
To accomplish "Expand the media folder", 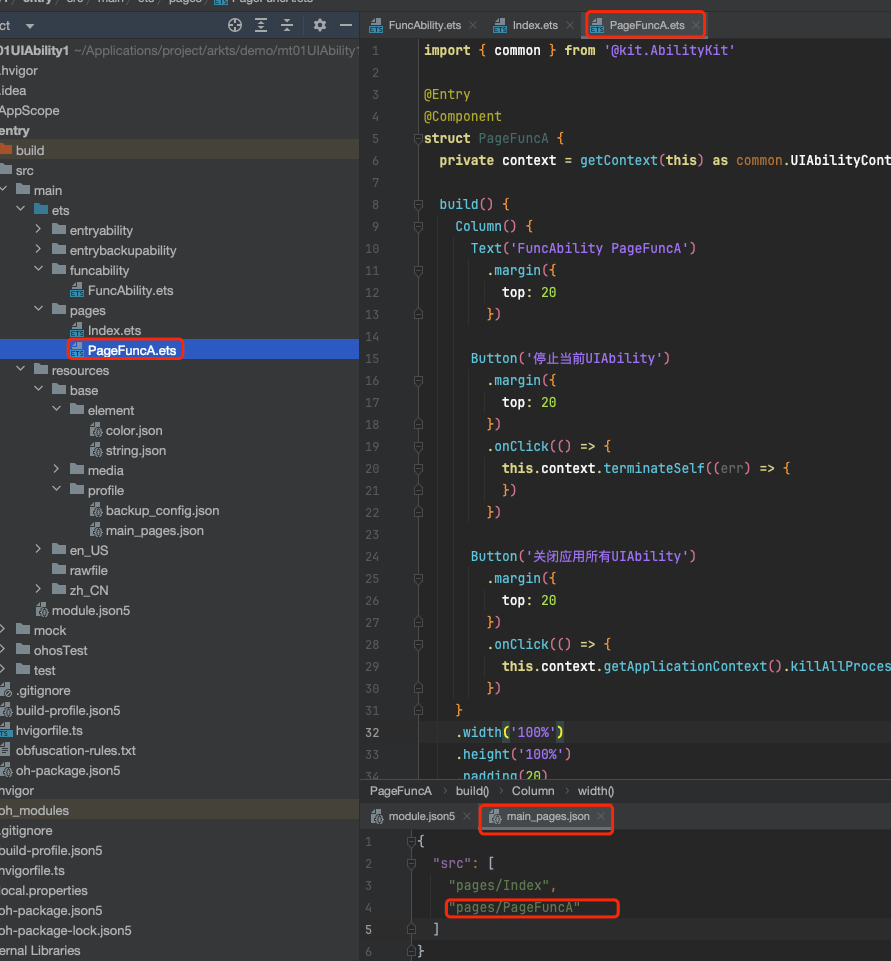I will [x=56, y=469].
